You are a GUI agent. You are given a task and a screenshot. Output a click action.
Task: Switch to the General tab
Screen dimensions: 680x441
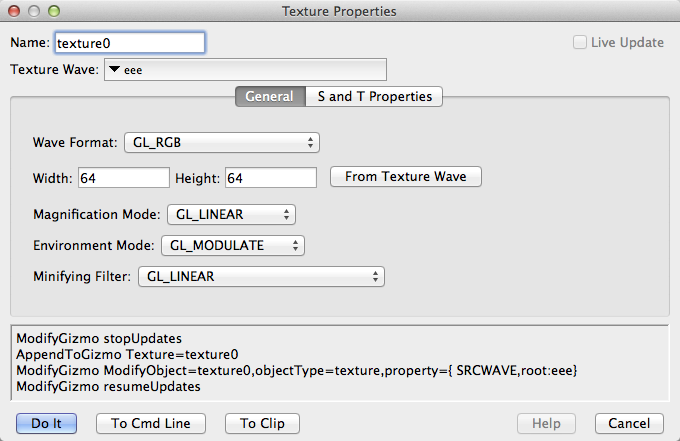pos(269,97)
